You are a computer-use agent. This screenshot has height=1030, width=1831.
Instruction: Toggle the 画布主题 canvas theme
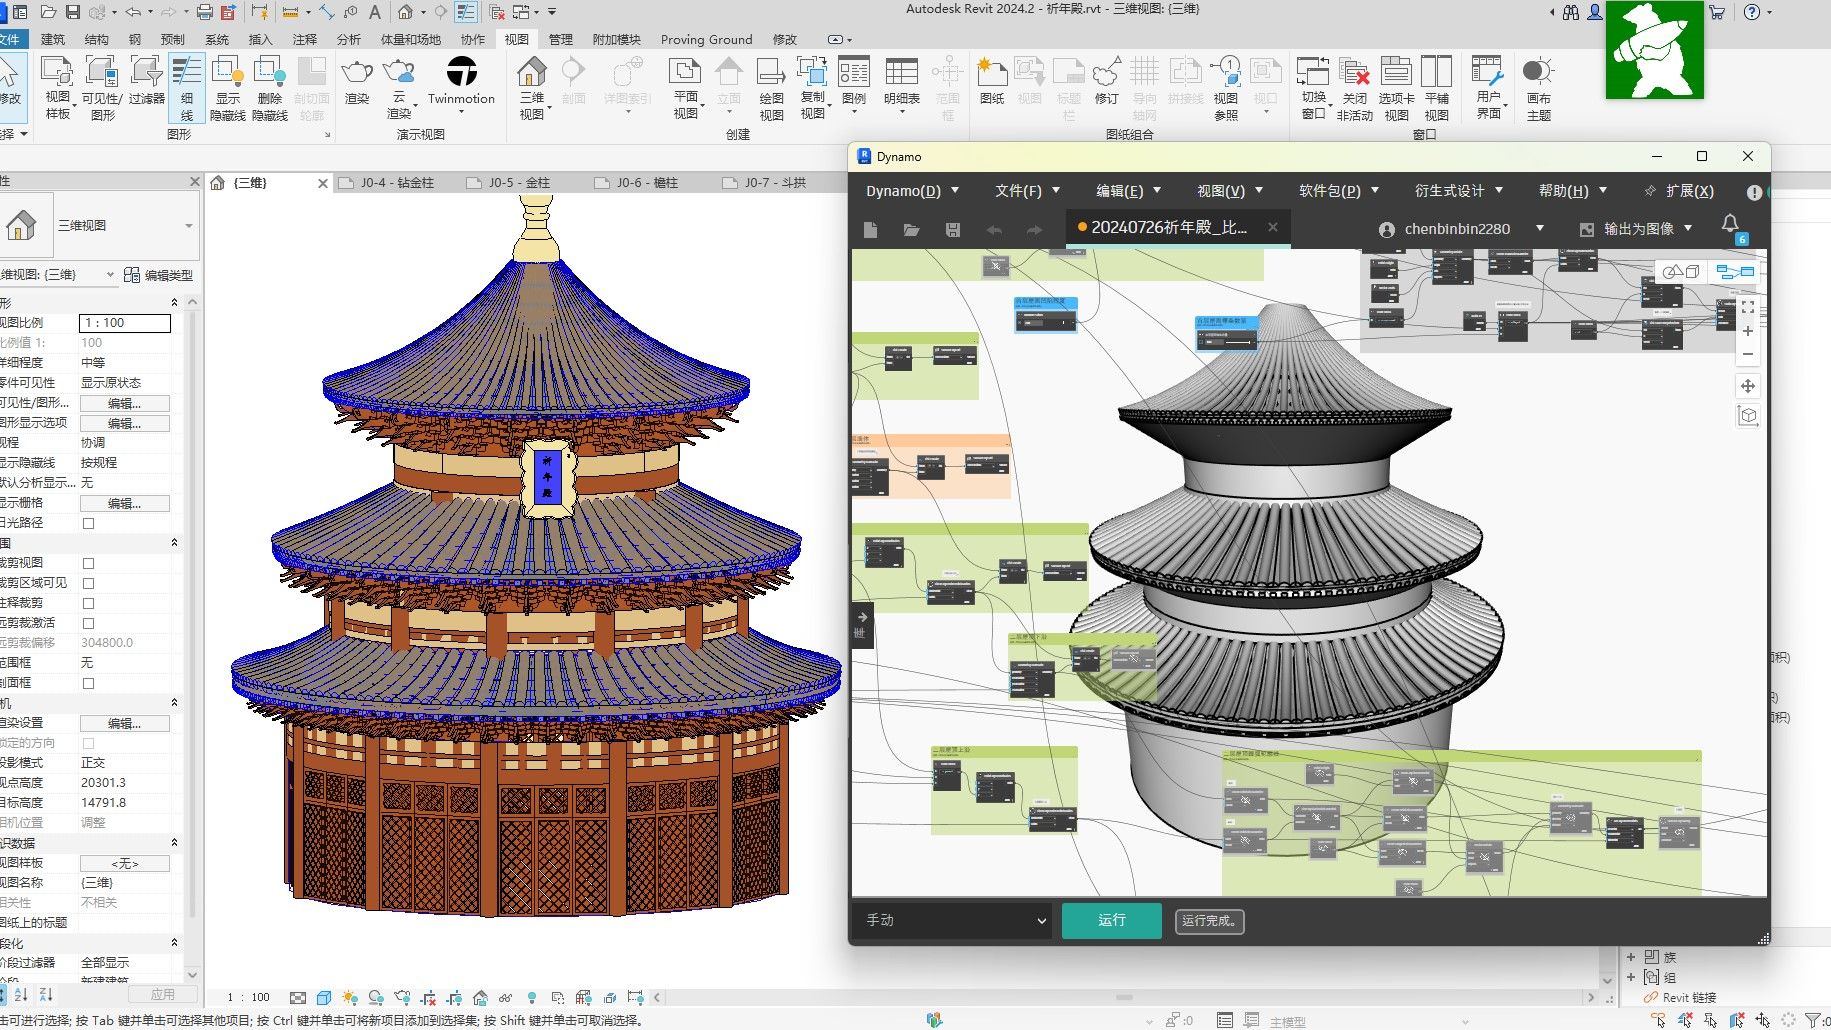tap(1538, 88)
